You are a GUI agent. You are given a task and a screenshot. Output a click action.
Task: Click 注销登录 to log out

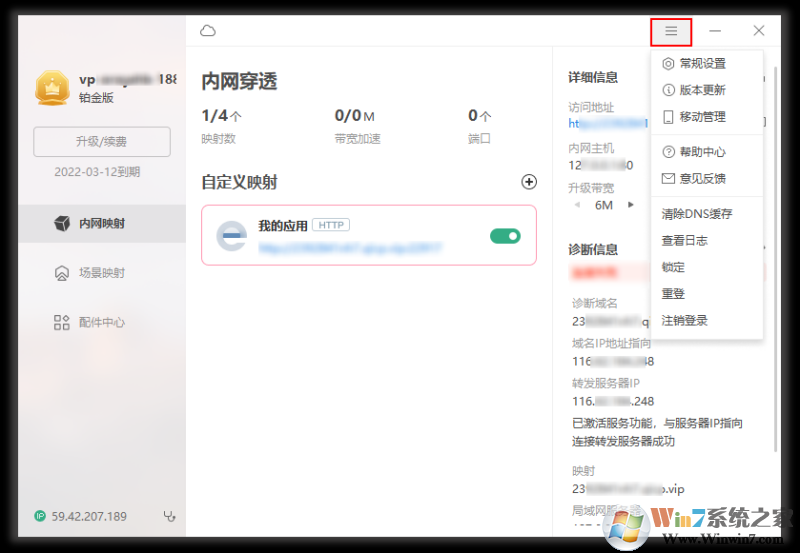click(685, 320)
